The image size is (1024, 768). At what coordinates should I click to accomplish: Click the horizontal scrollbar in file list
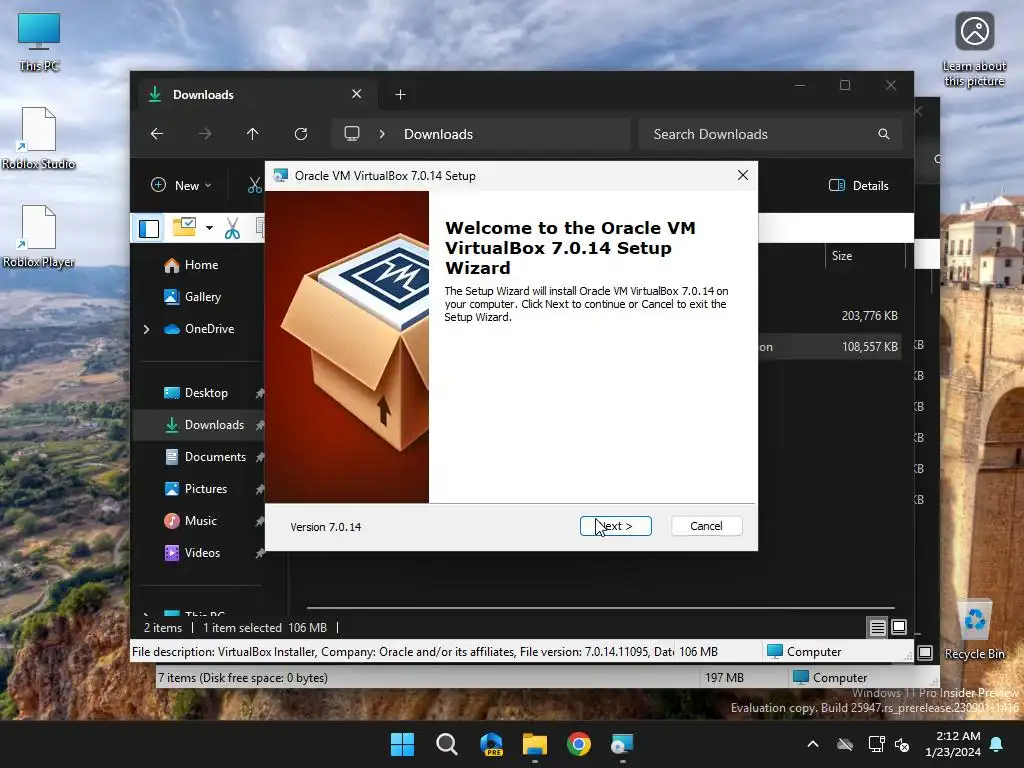tap(600, 608)
